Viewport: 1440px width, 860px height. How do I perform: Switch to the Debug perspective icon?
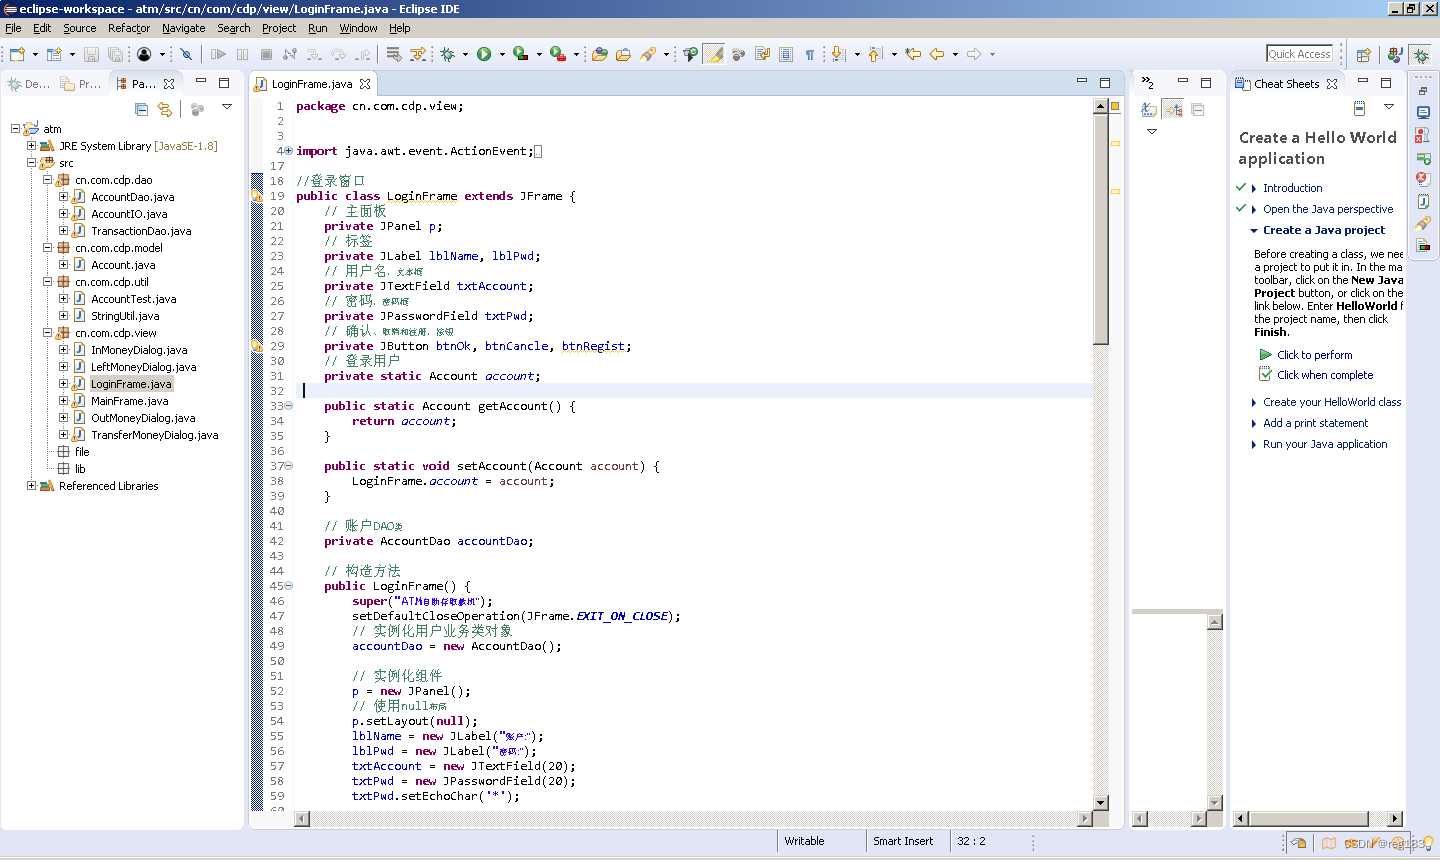(x=1421, y=55)
